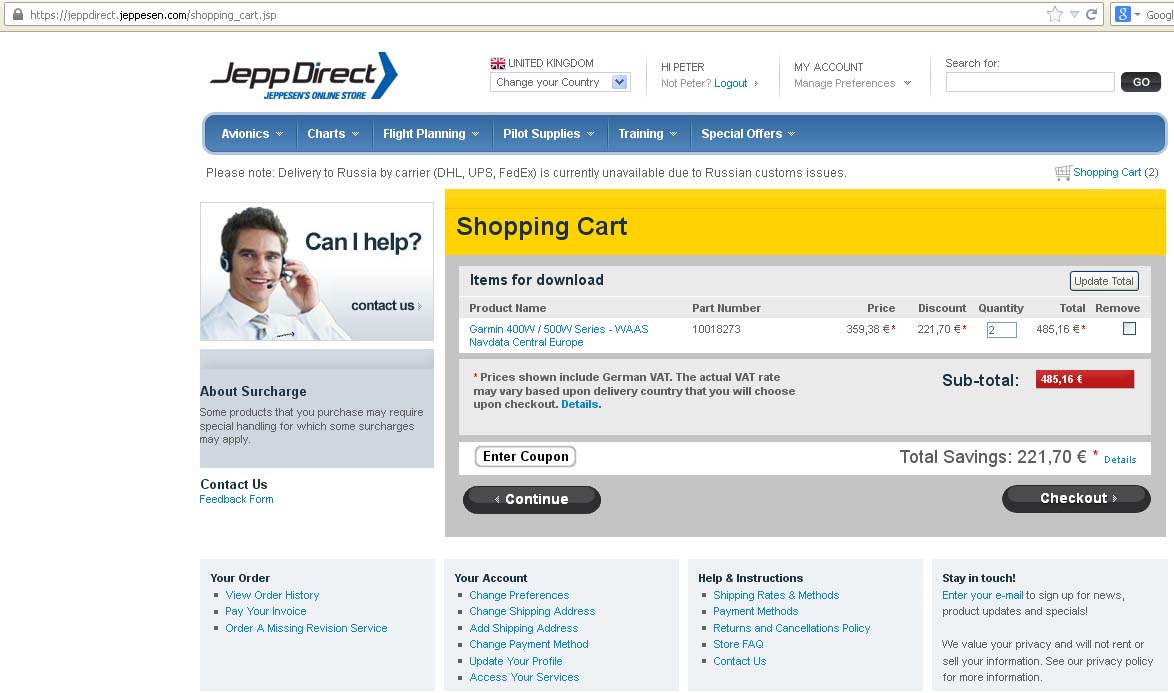Click the part number 10018273
The width and height of the screenshot is (1174, 693).
click(716, 329)
